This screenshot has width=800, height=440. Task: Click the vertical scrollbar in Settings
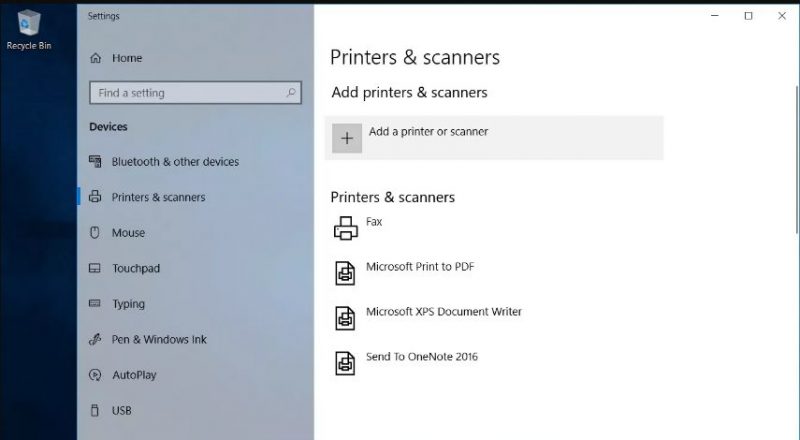tap(797, 160)
